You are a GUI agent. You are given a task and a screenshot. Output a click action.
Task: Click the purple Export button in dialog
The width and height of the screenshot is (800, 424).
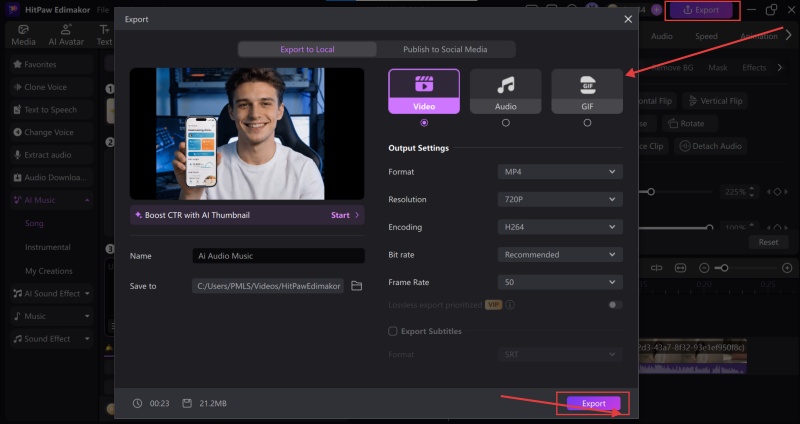point(593,404)
